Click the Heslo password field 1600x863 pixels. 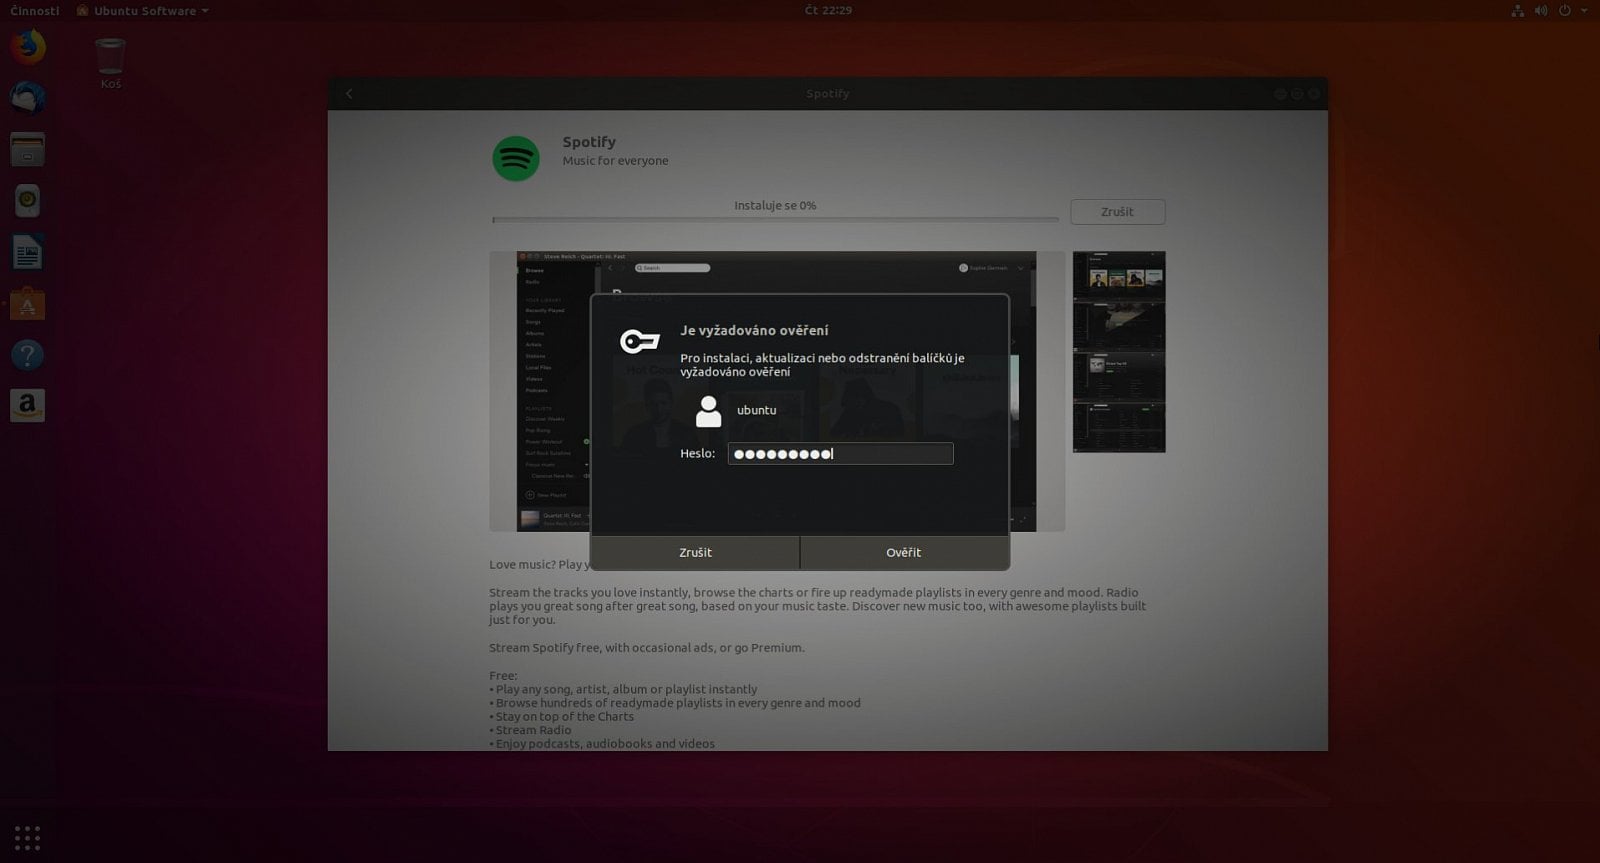pyautogui.click(x=840, y=454)
